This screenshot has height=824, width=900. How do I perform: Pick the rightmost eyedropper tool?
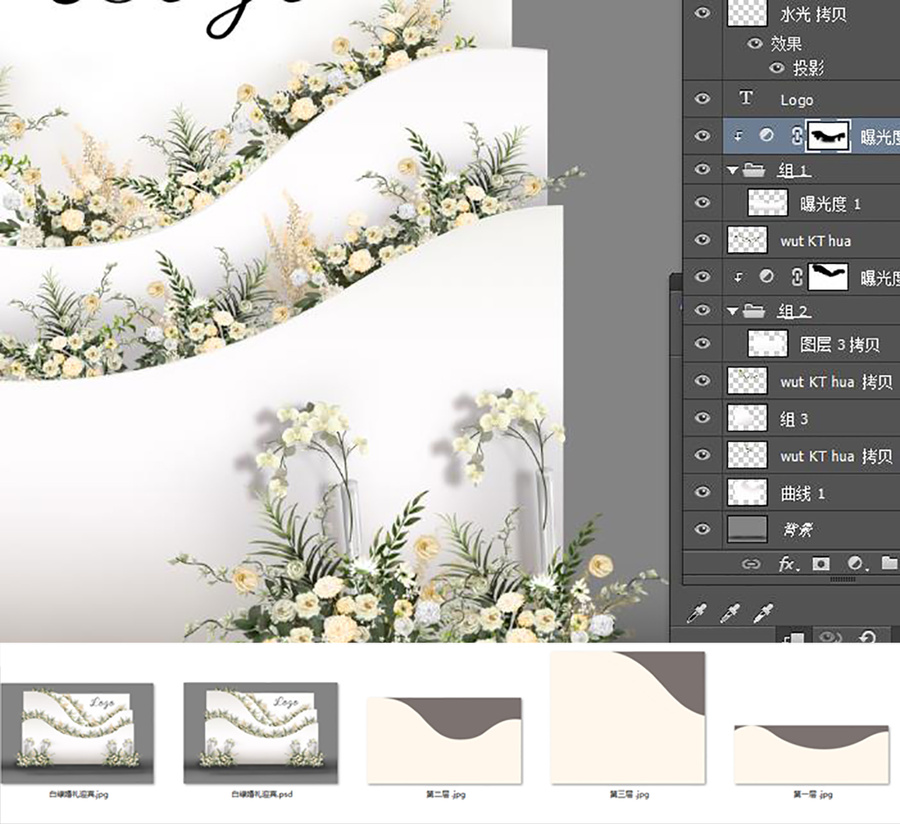point(764,613)
